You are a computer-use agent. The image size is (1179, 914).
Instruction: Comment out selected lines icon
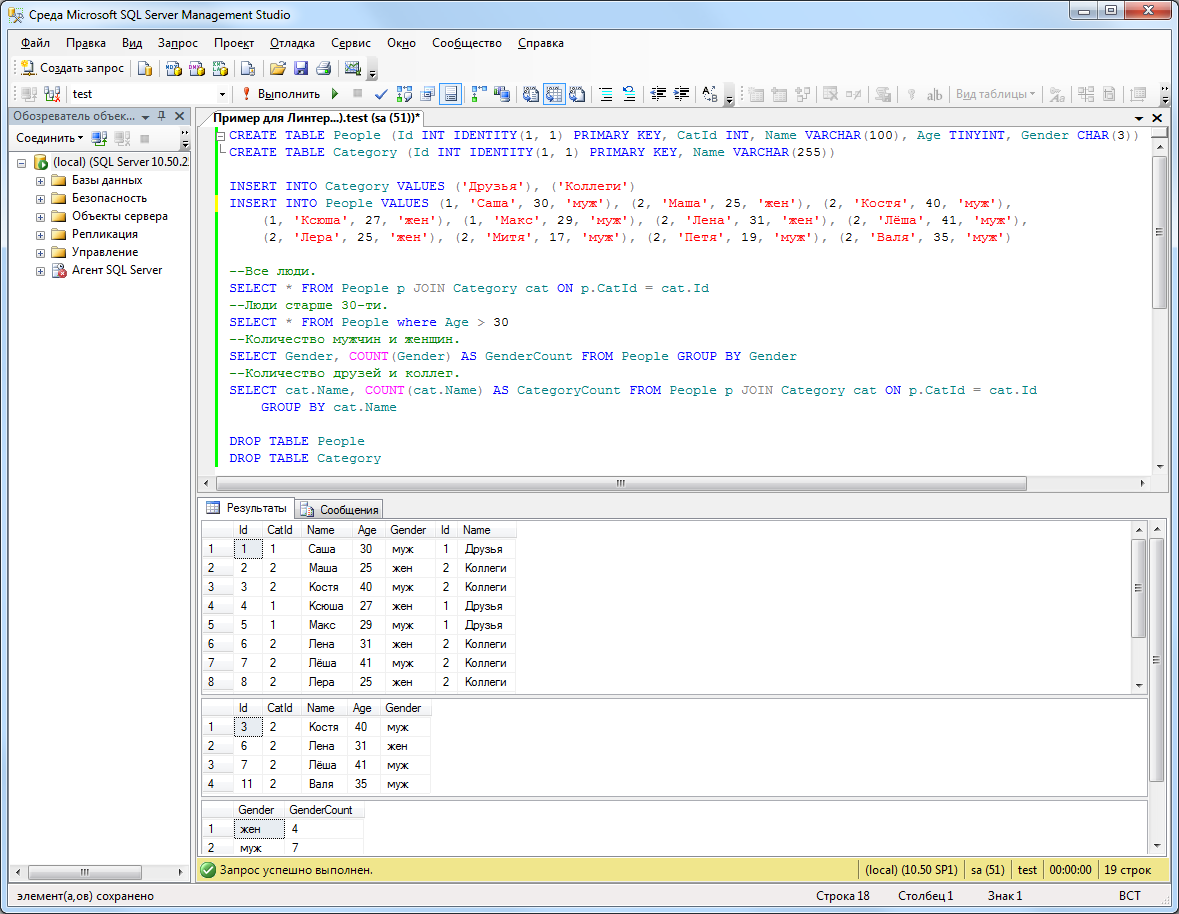(x=606, y=94)
